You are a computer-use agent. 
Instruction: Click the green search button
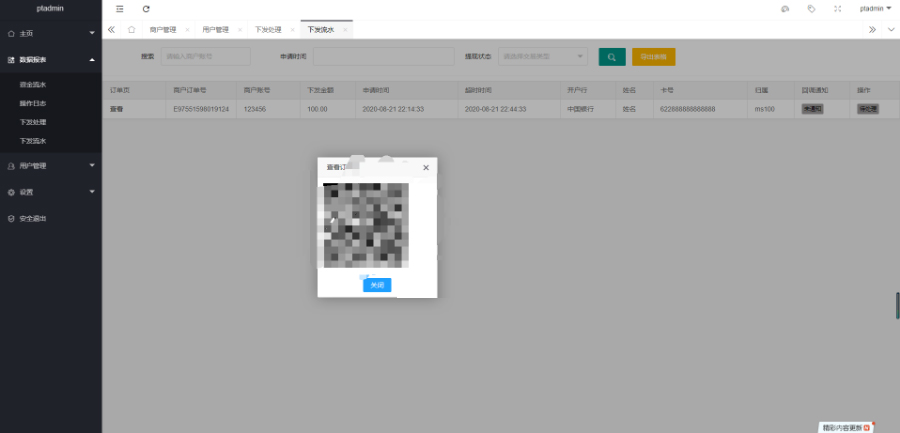point(612,57)
